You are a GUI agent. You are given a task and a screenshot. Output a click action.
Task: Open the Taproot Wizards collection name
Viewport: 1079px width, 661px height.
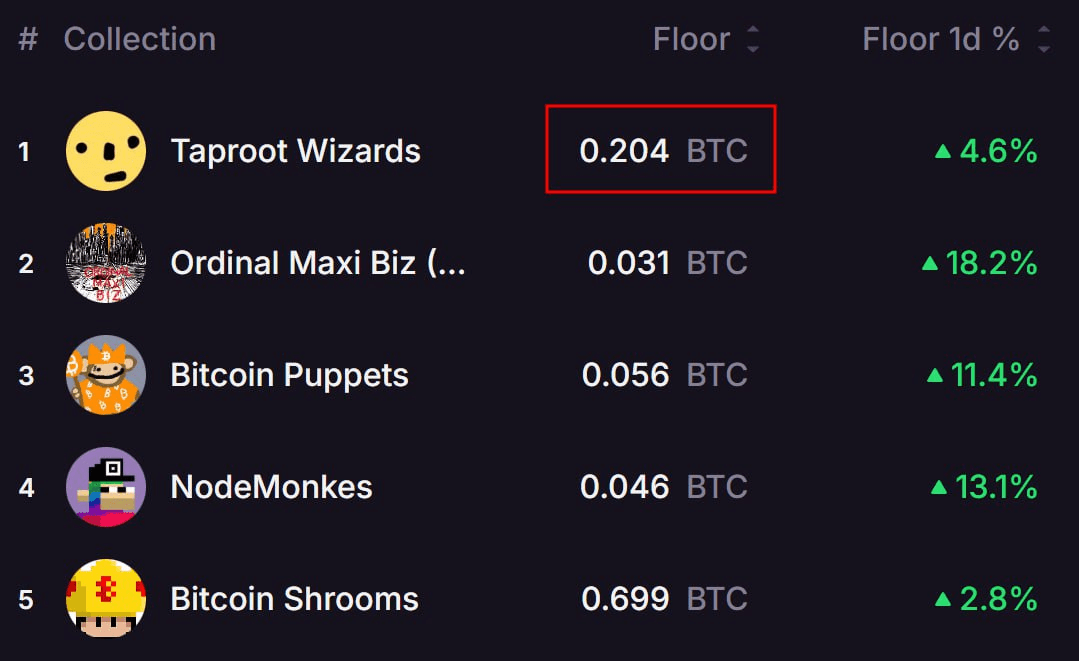[296, 151]
